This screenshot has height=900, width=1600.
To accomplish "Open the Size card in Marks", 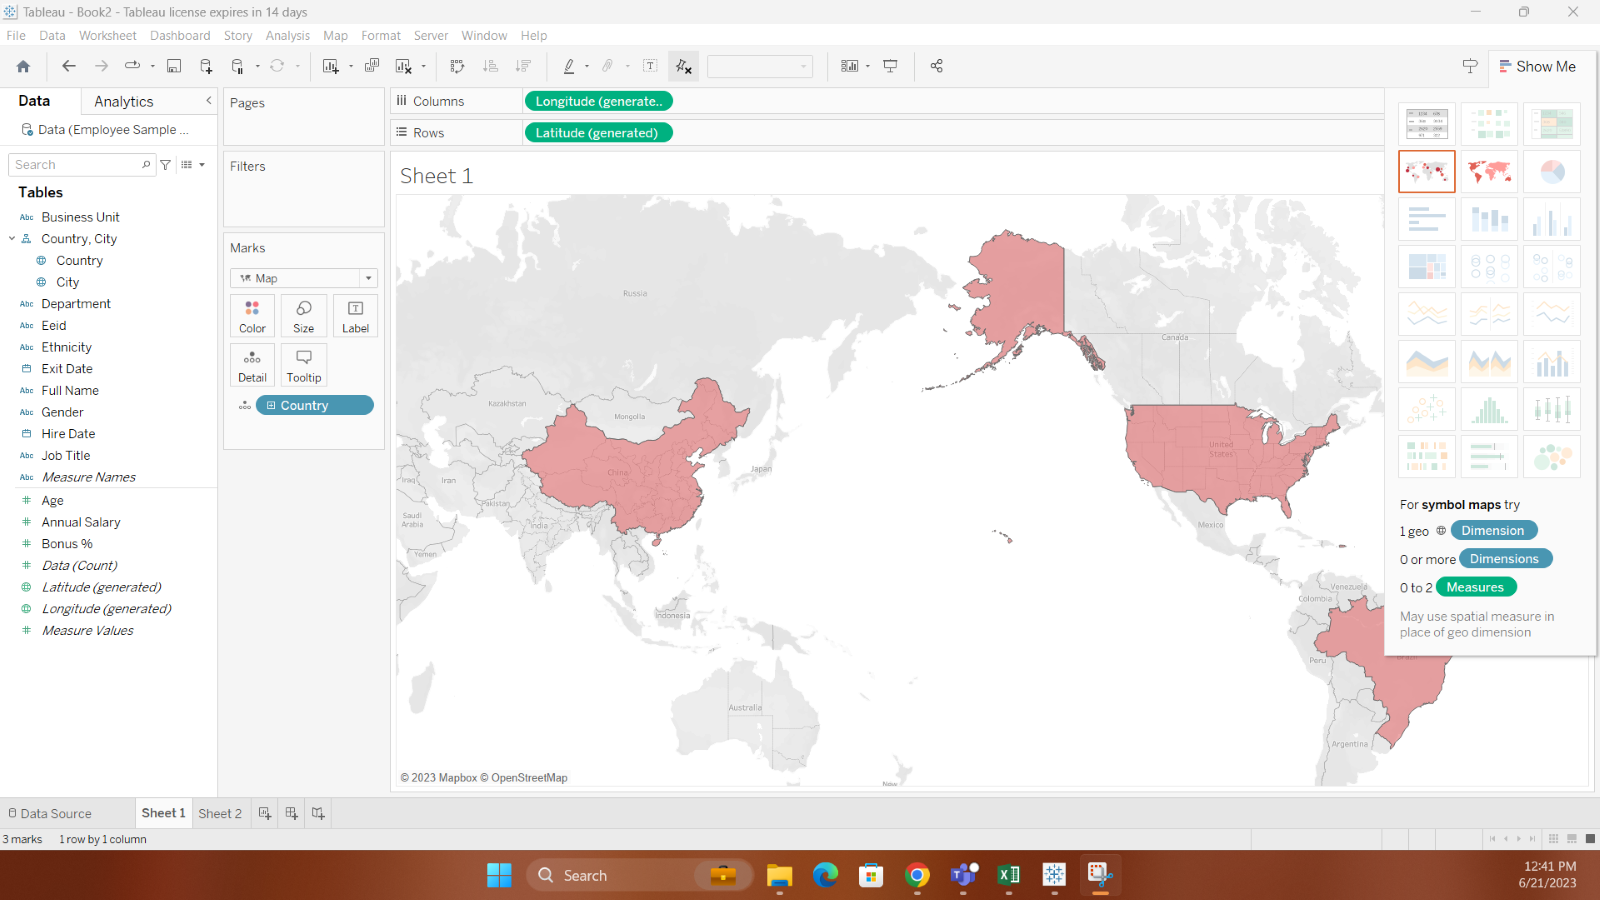I will click(304, 315).
